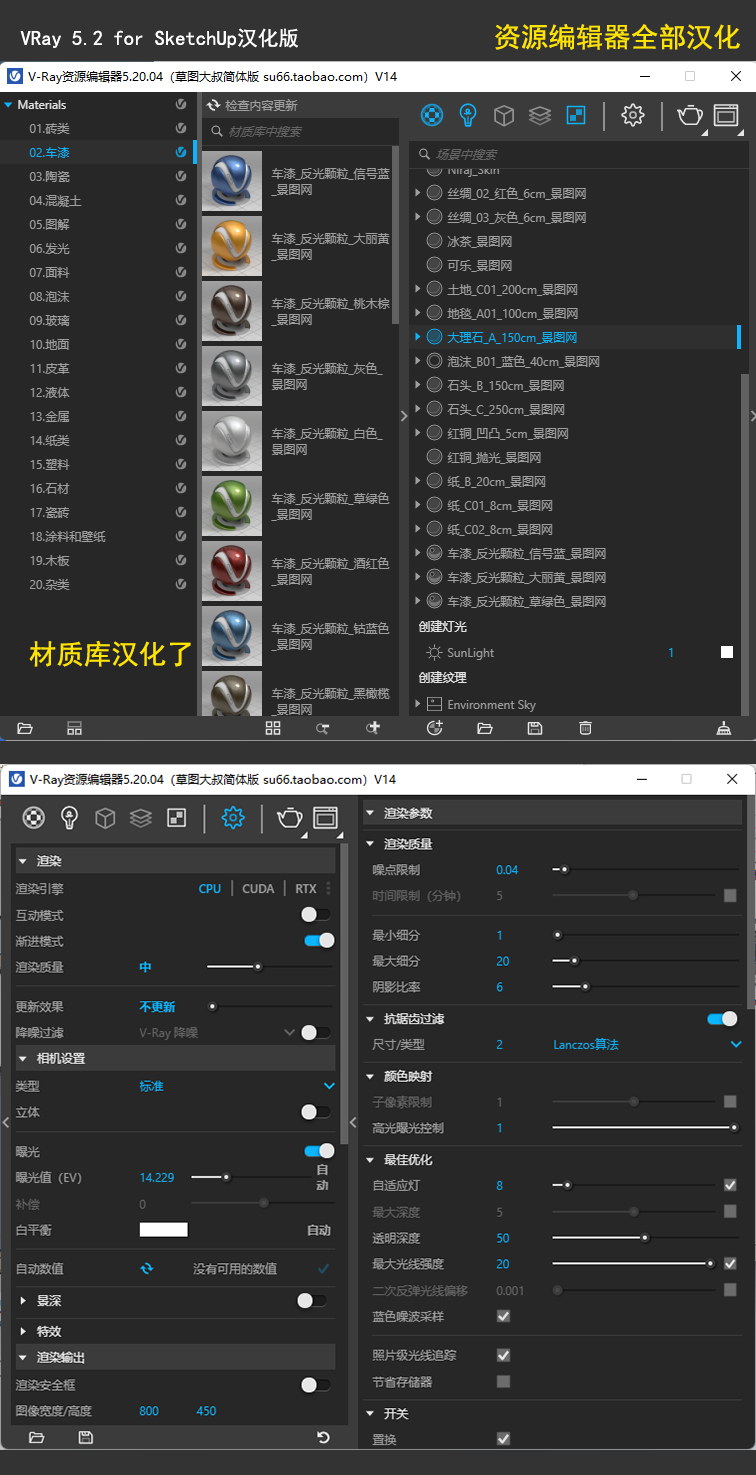Click the 白平衡 white color swatch
This screenshot has width=756, height=1475.
point(163,1230)
